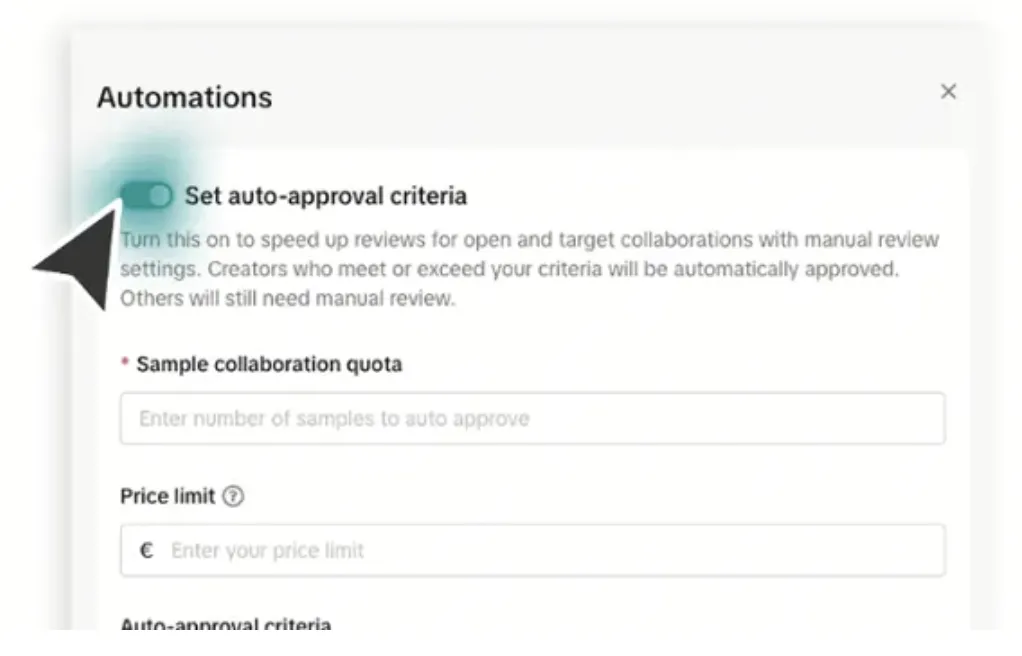
Task: Click the "Auto-approval criteria" section heading
Action: pos(225,625)
